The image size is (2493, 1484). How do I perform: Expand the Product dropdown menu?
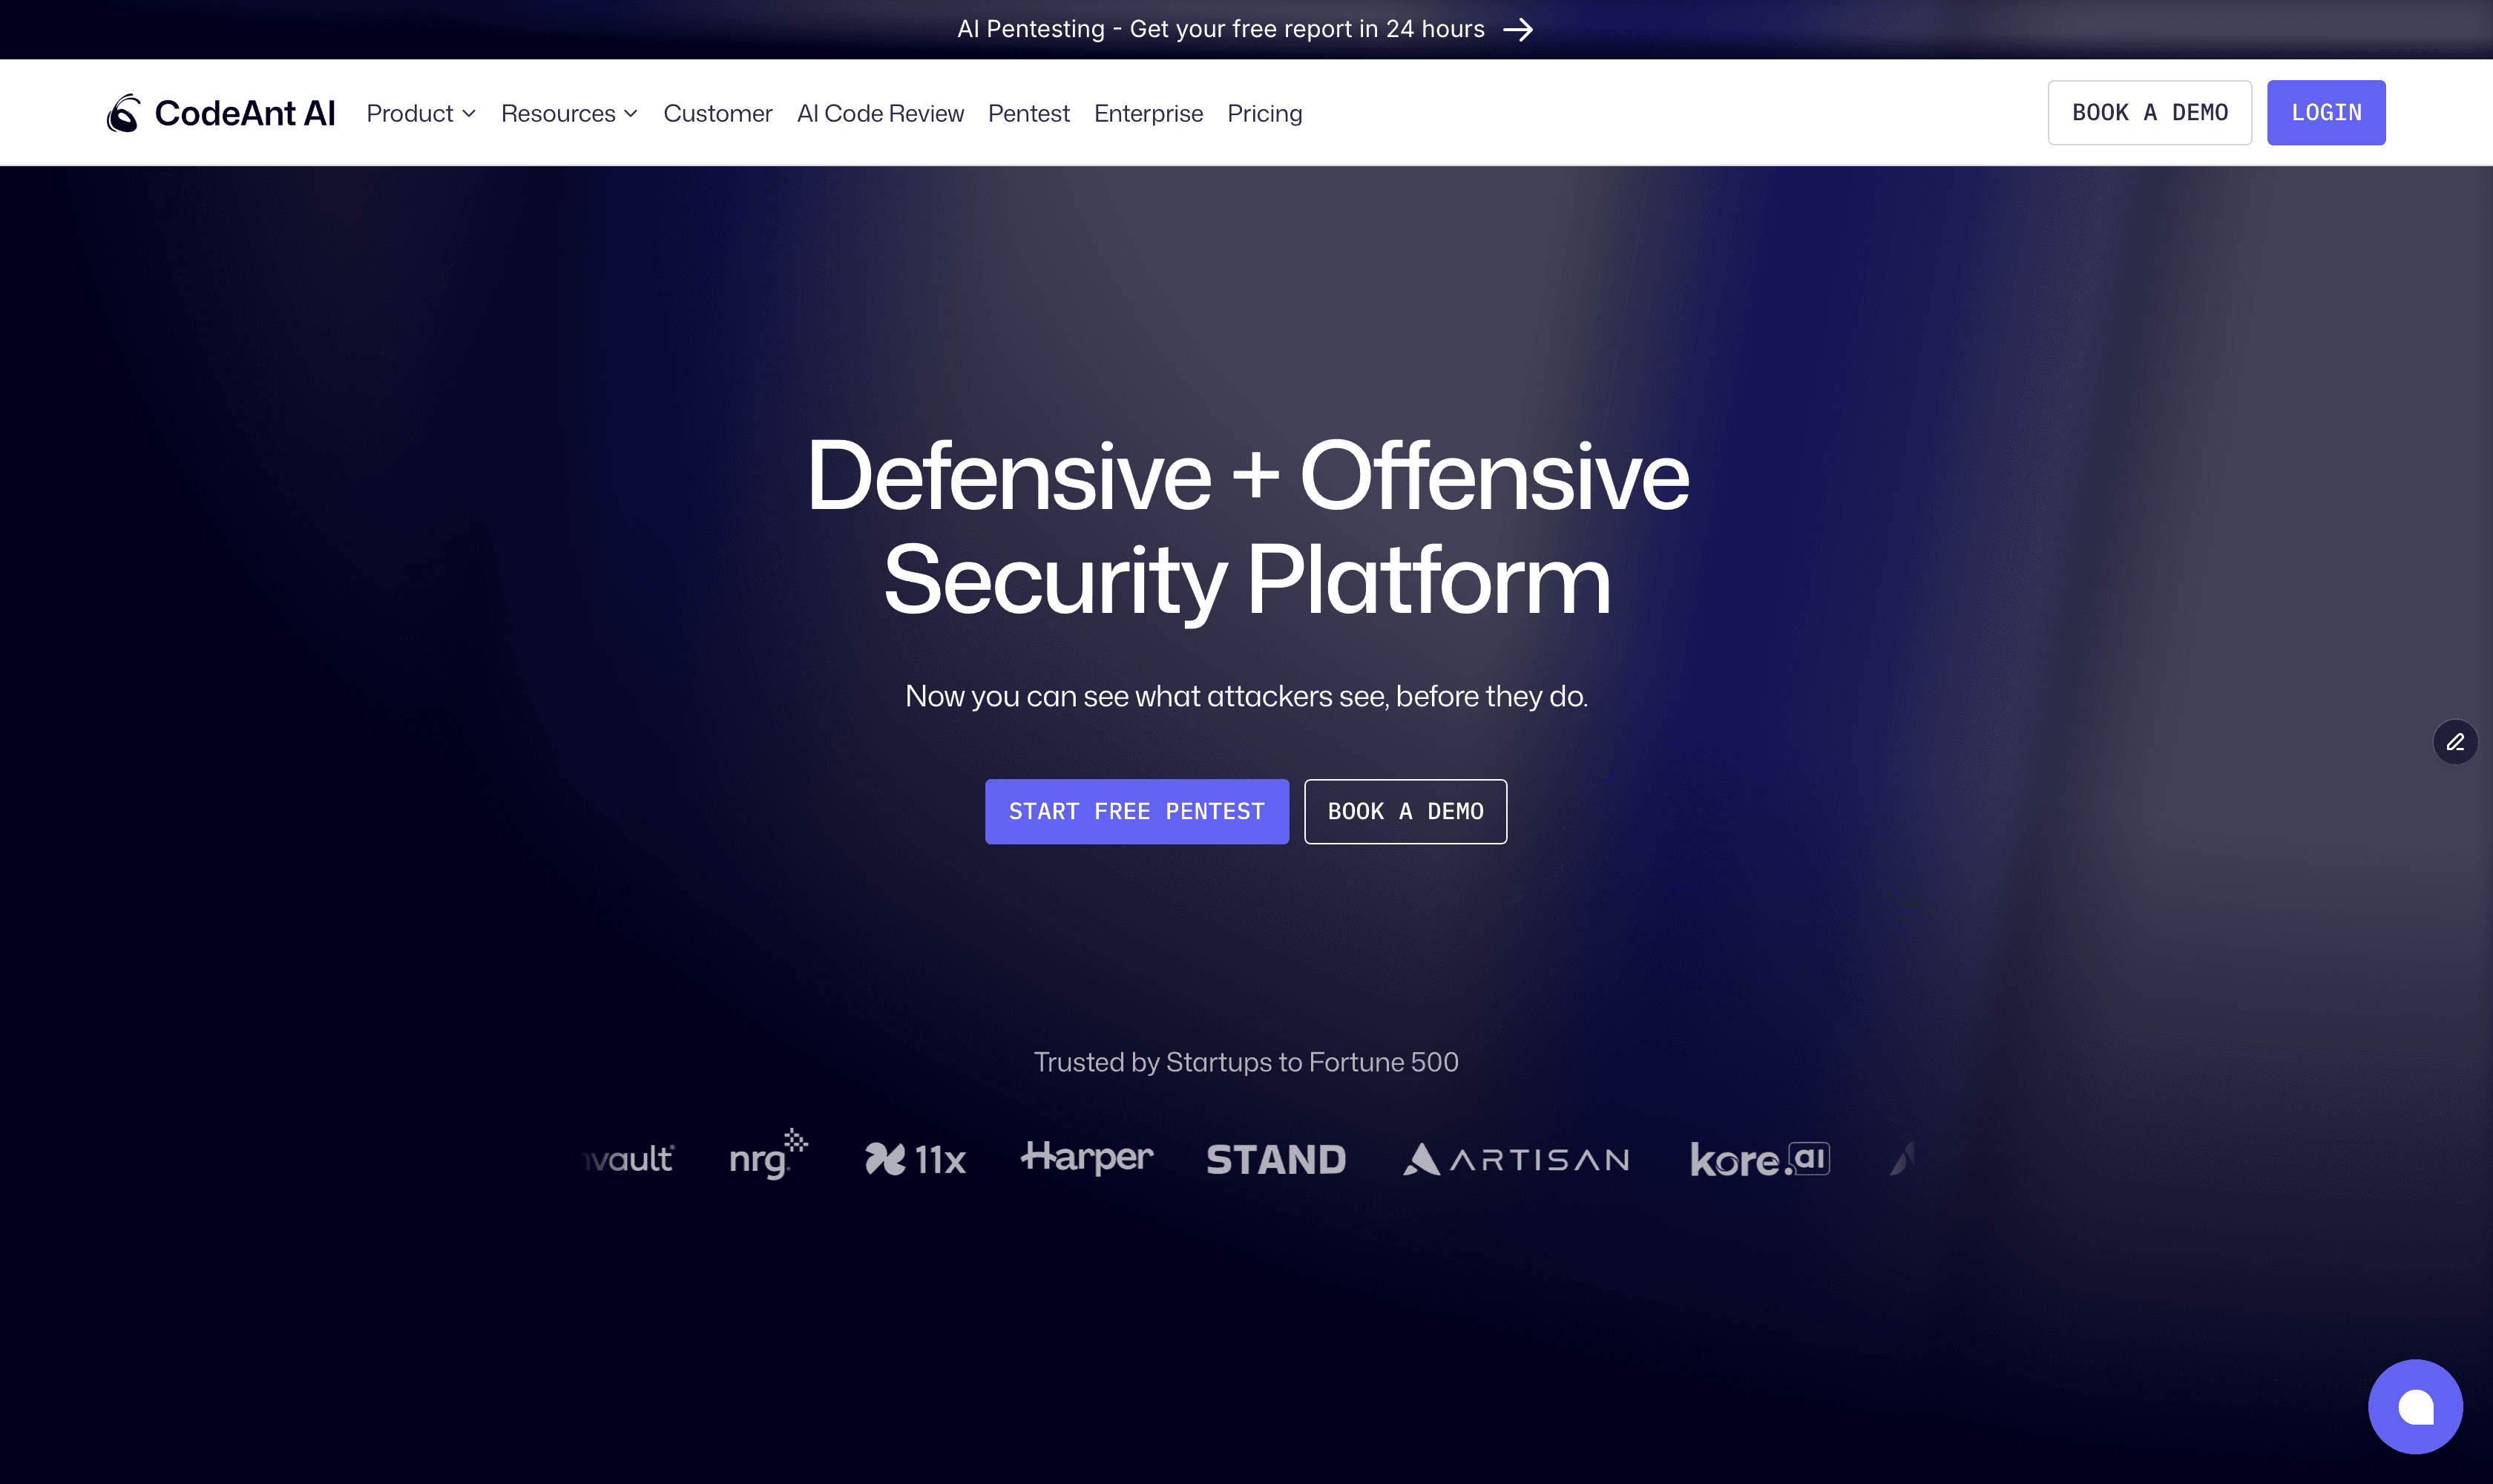point(421,113)
